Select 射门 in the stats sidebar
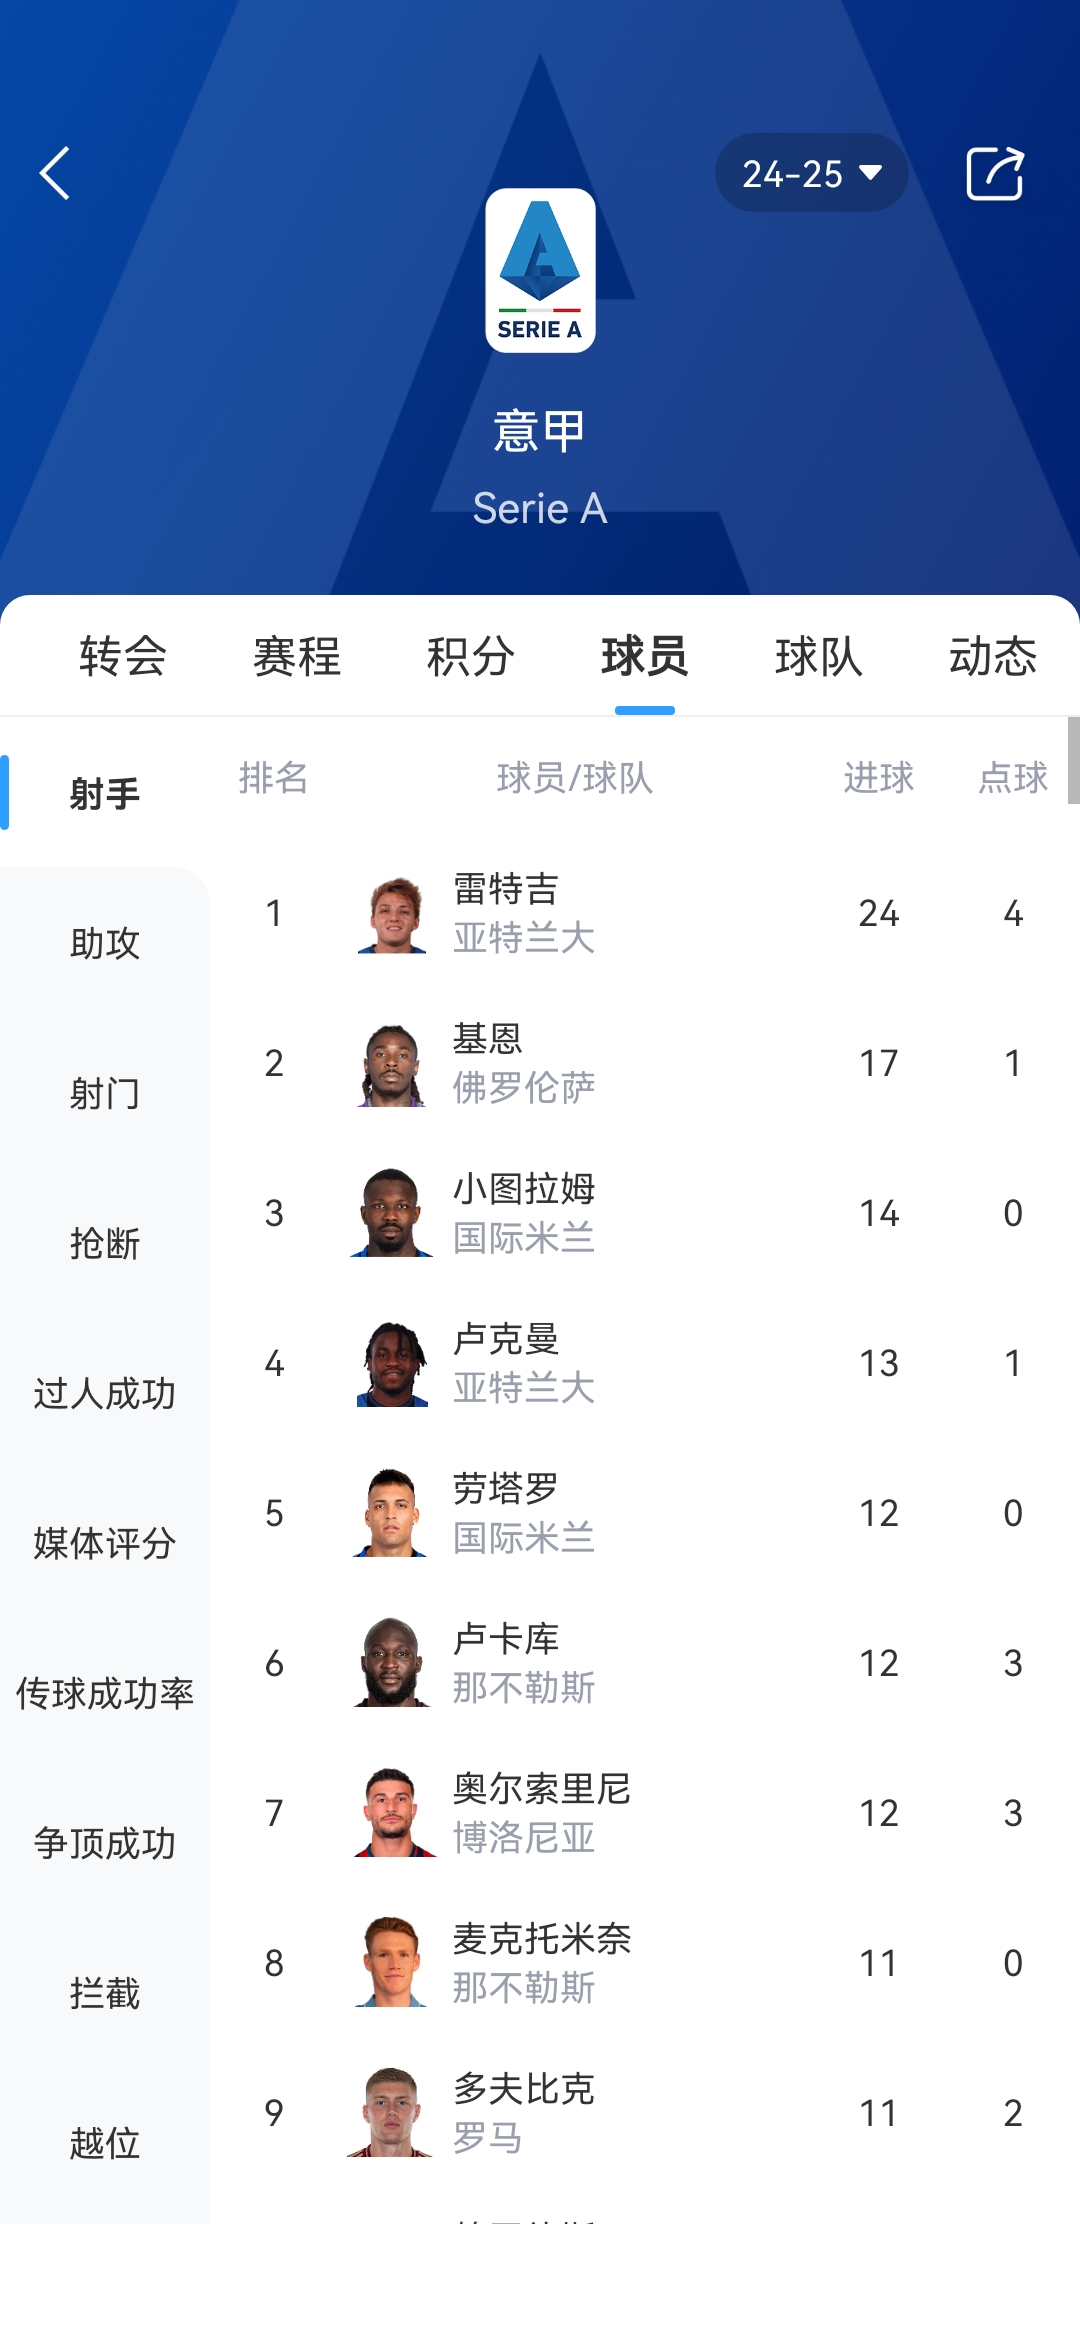The width and height of the screenshot is (1080, 2340). 105,1093
